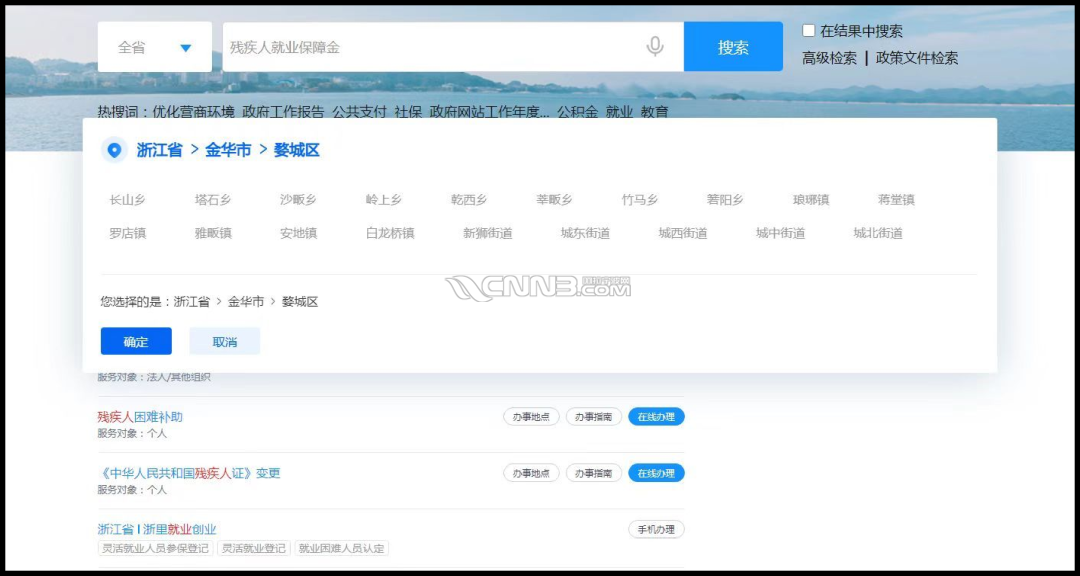Select 浙江省 in the location breadcrumb

160,150
